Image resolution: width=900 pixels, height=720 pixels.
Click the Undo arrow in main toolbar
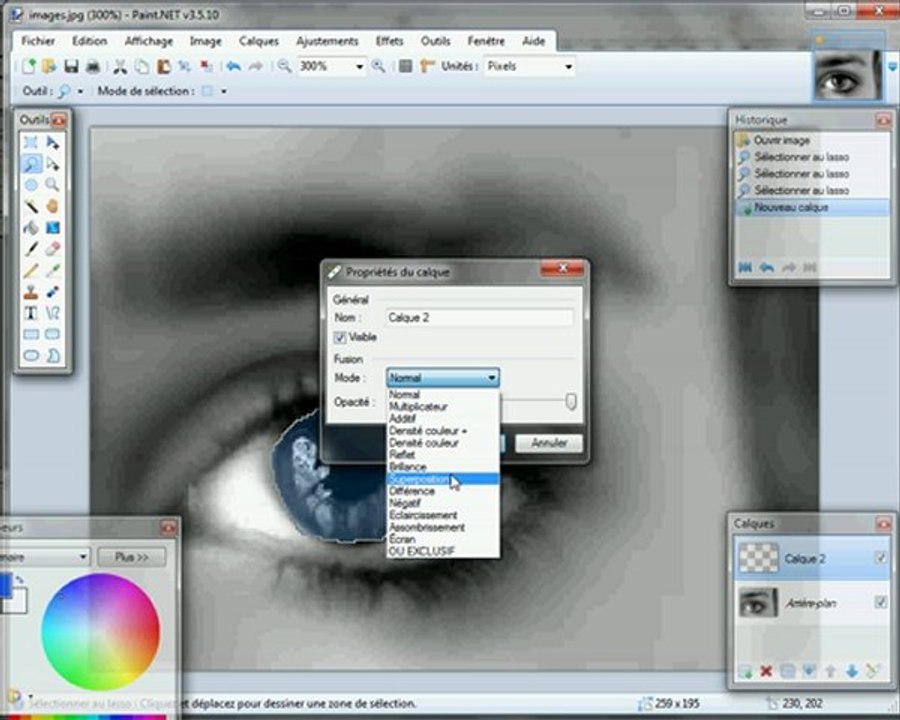[x=233, y=67]
